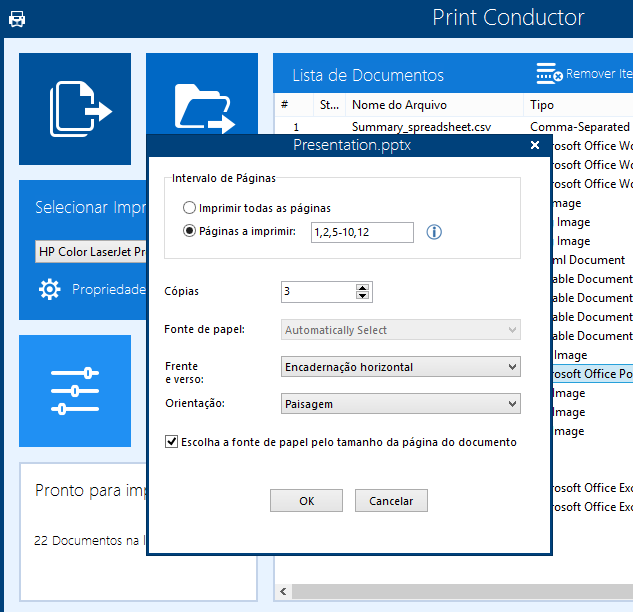Screen dimensions: 633x612
Task: Click the Remove Items list icon
Action: pyautogui.click(x=549, y=74)
